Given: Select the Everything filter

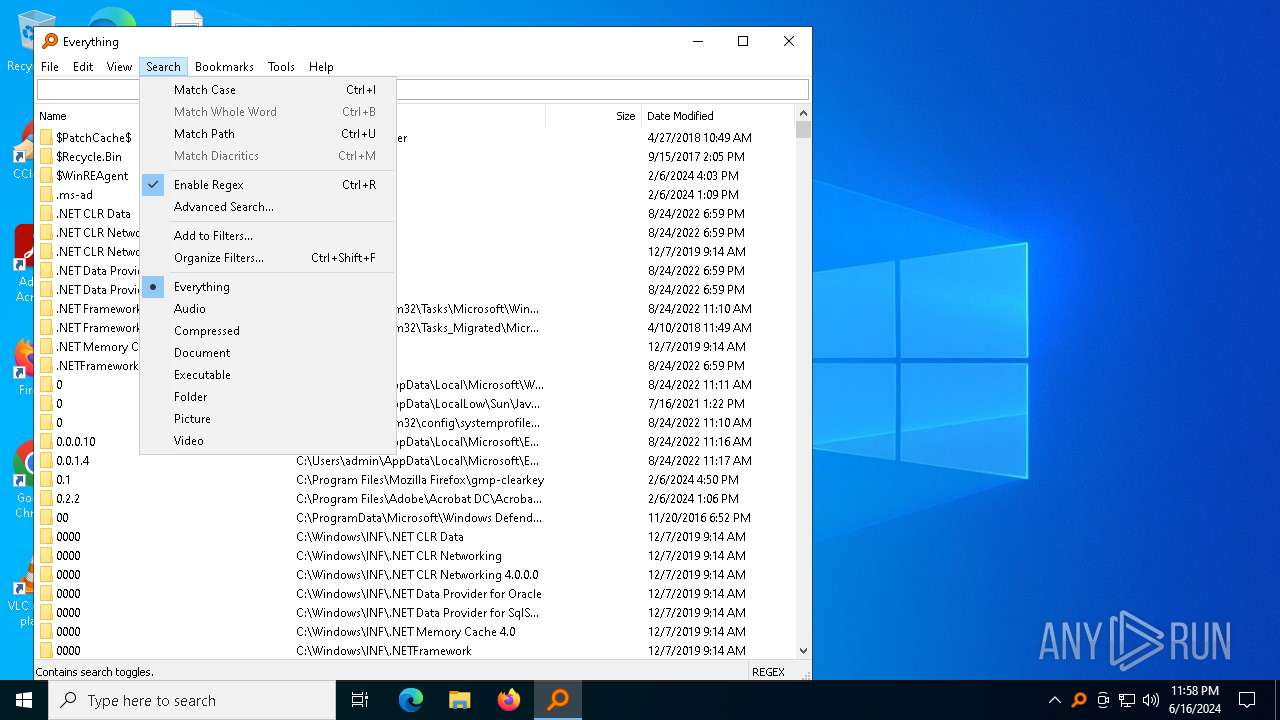Looking at the screenshot, I should (268, 286).
